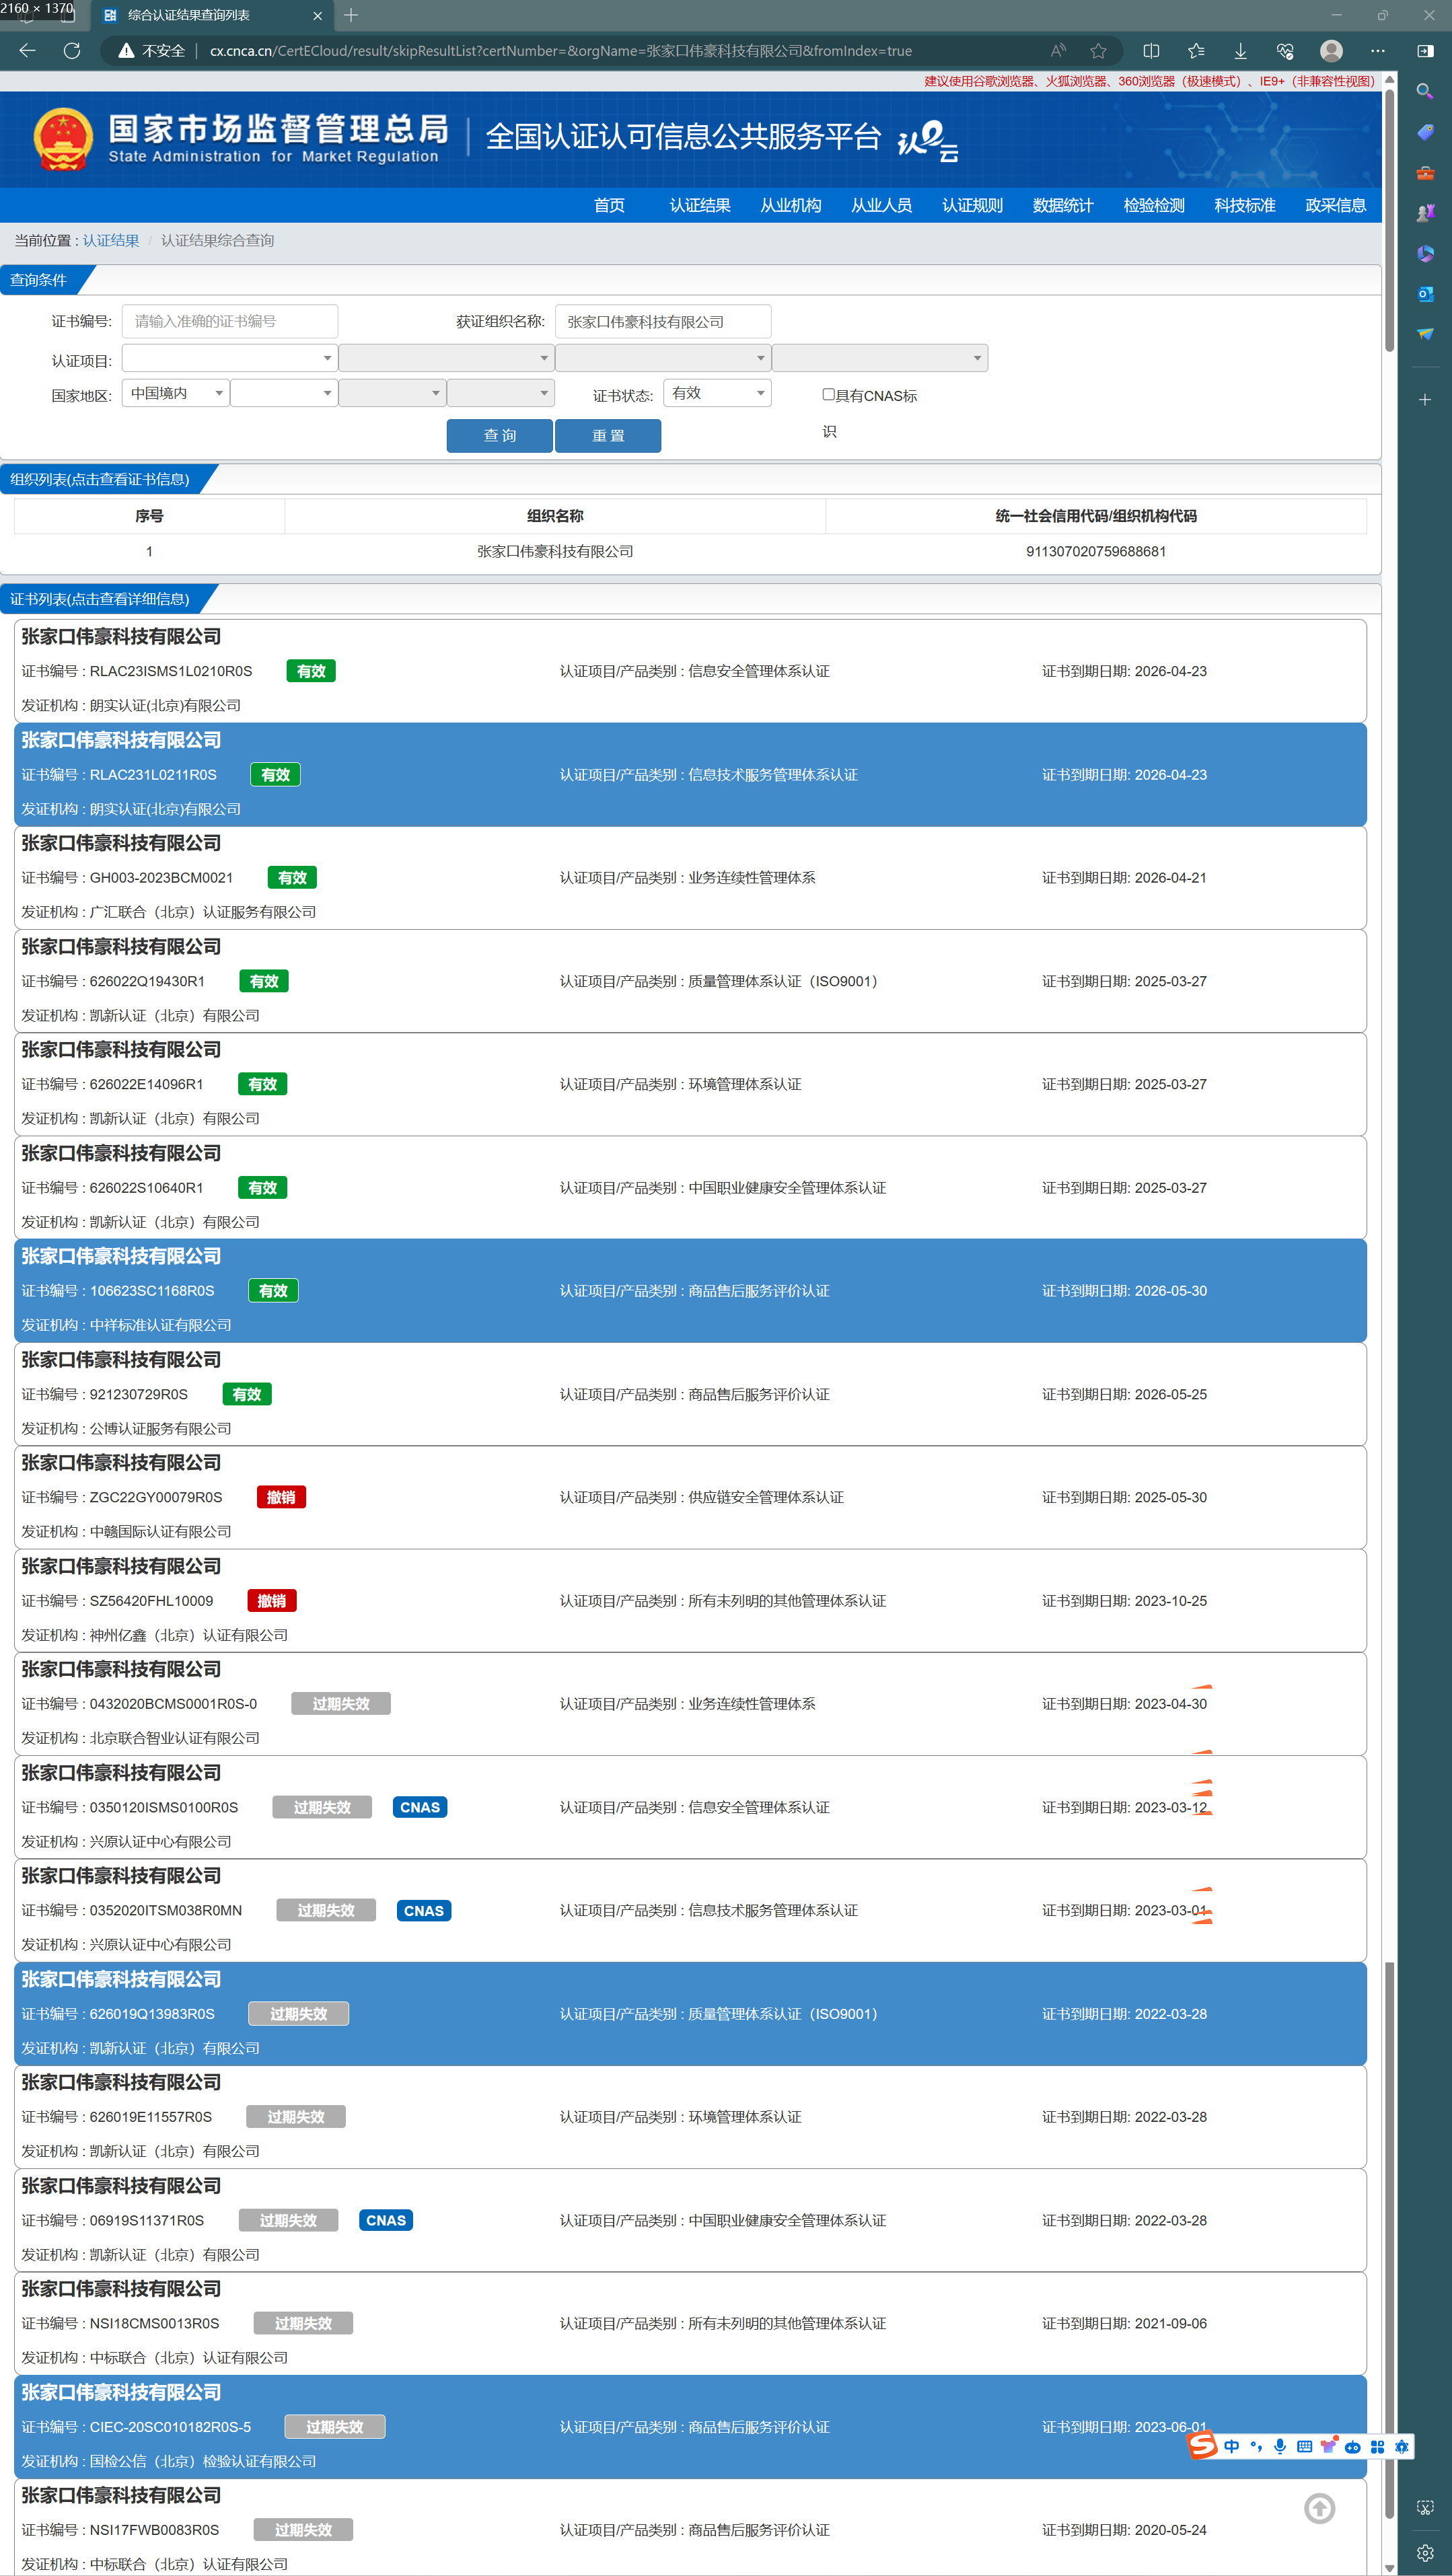This screenshot has height=2576, width=1452.
Task: Open browser essentials heart icon
Action: click(1285, 51)
